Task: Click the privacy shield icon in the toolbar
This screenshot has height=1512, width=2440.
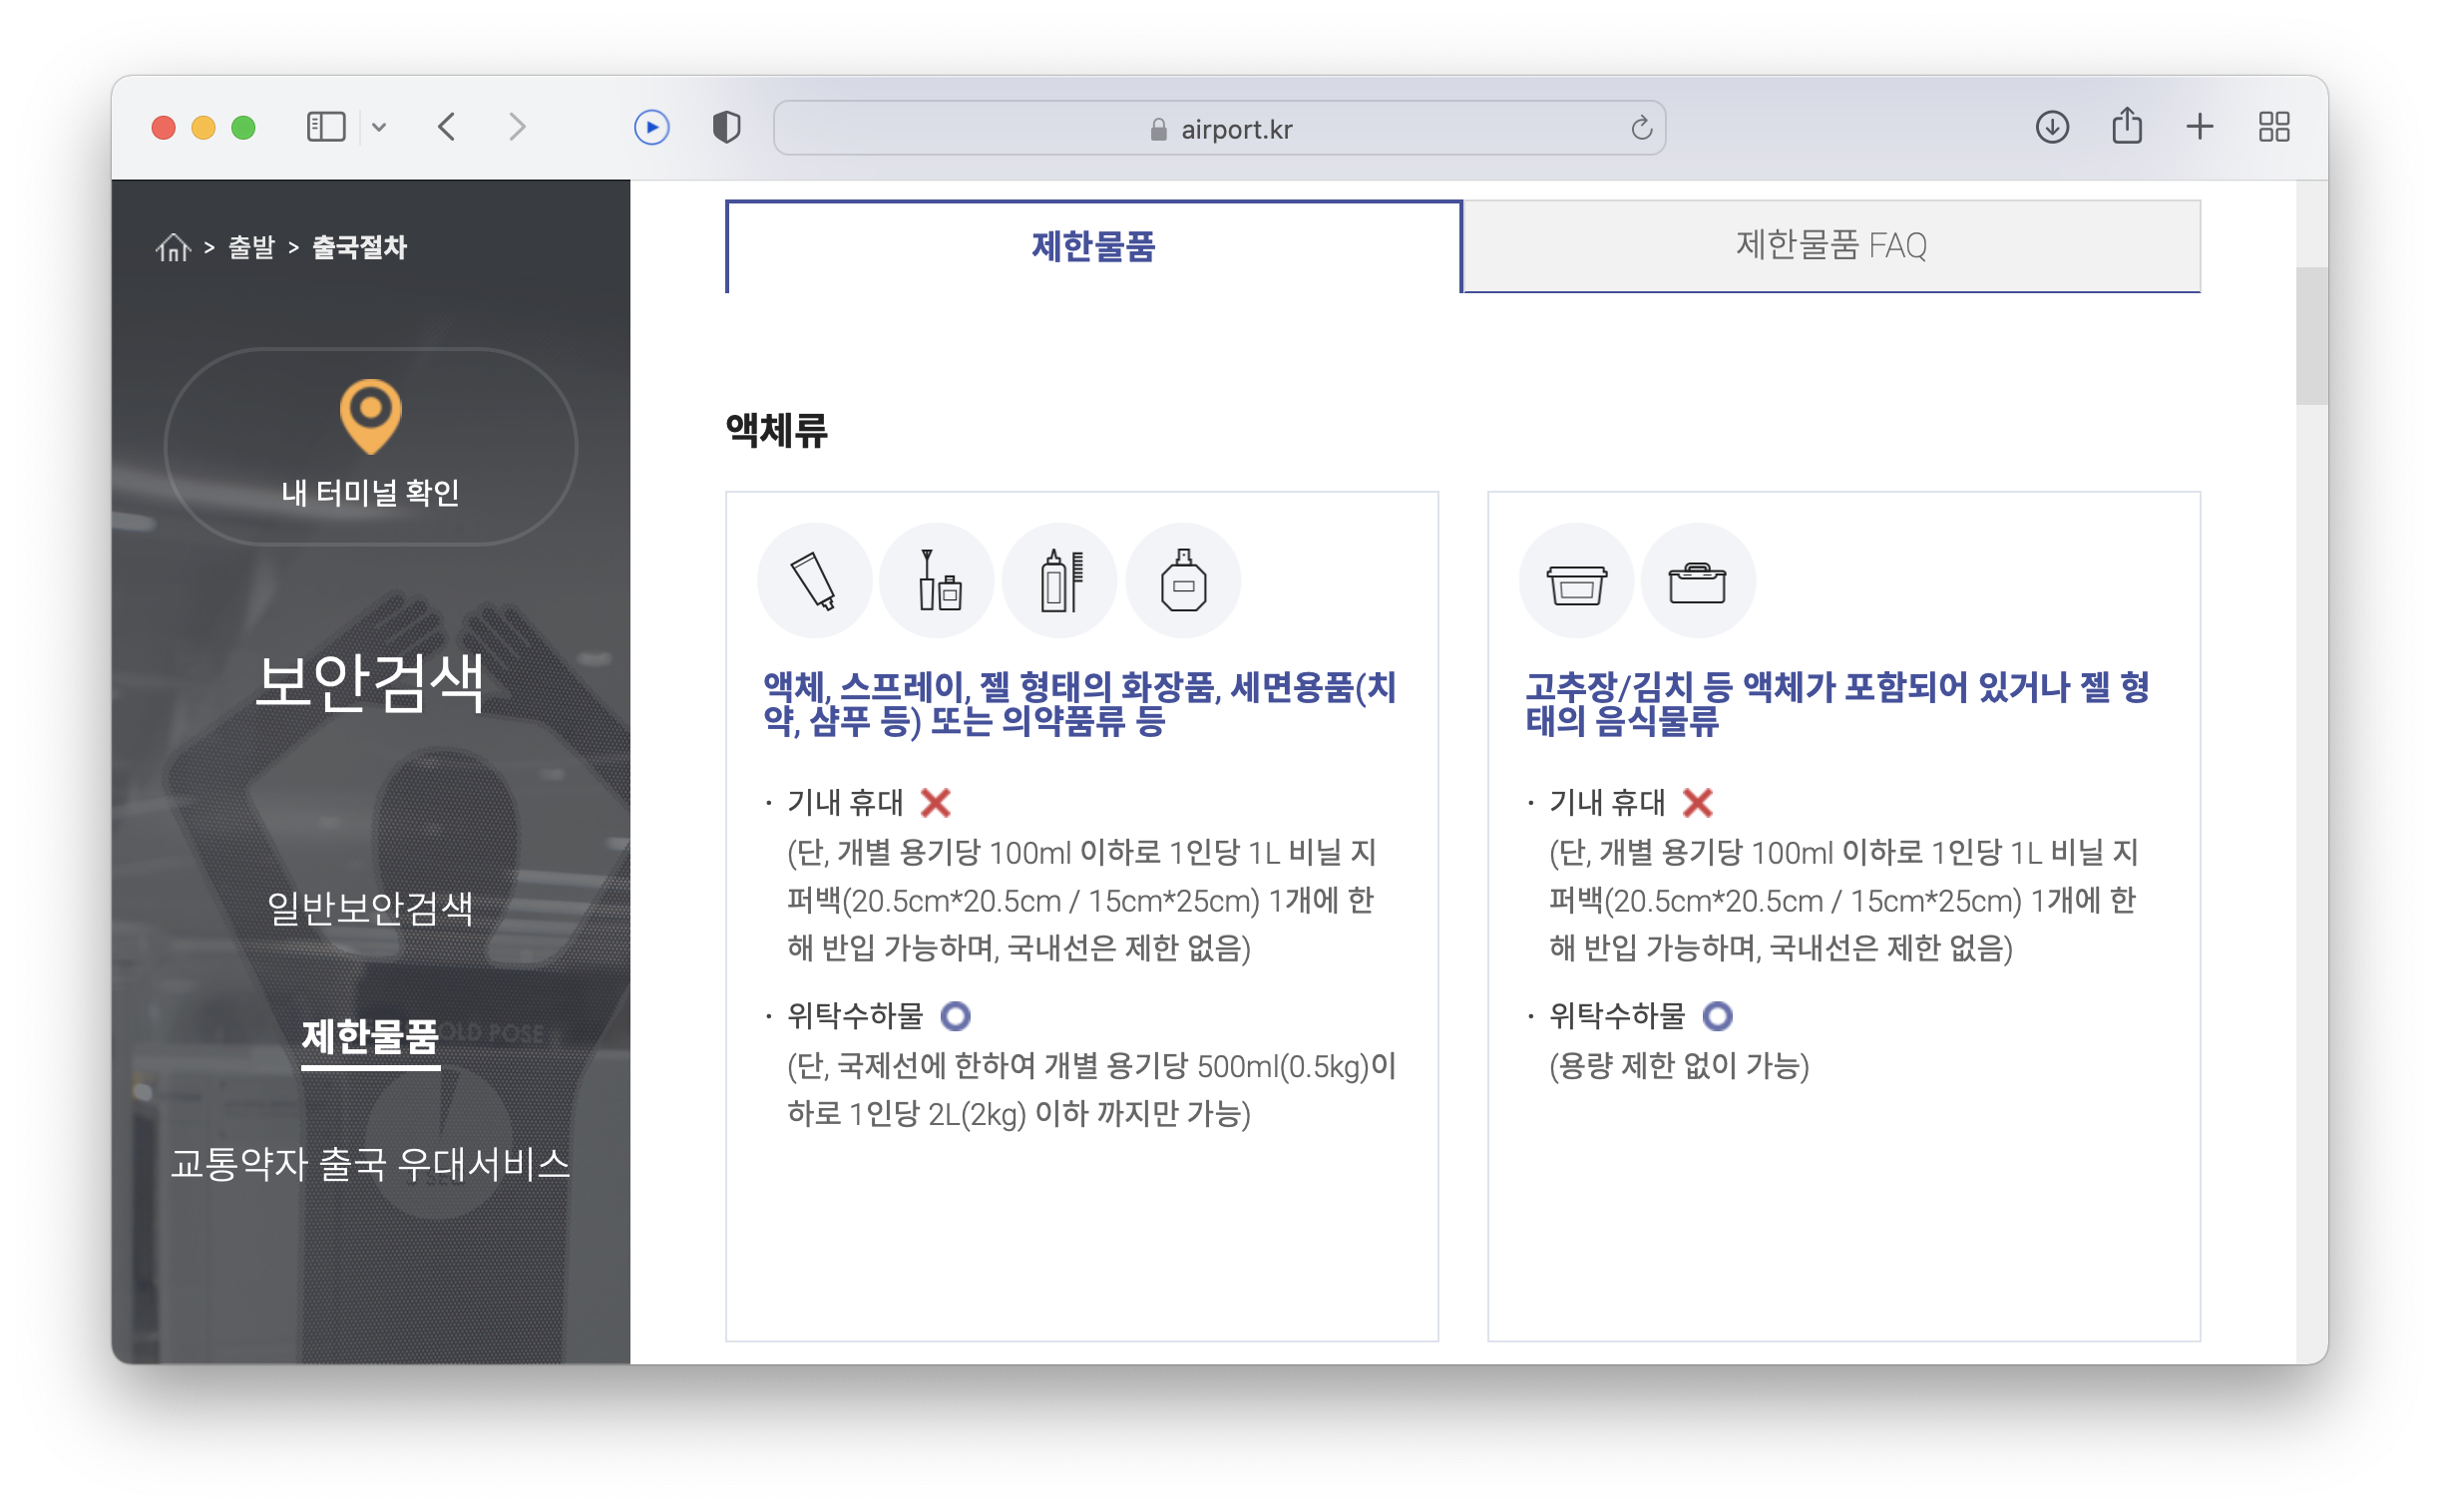Action: click(726, 128)
